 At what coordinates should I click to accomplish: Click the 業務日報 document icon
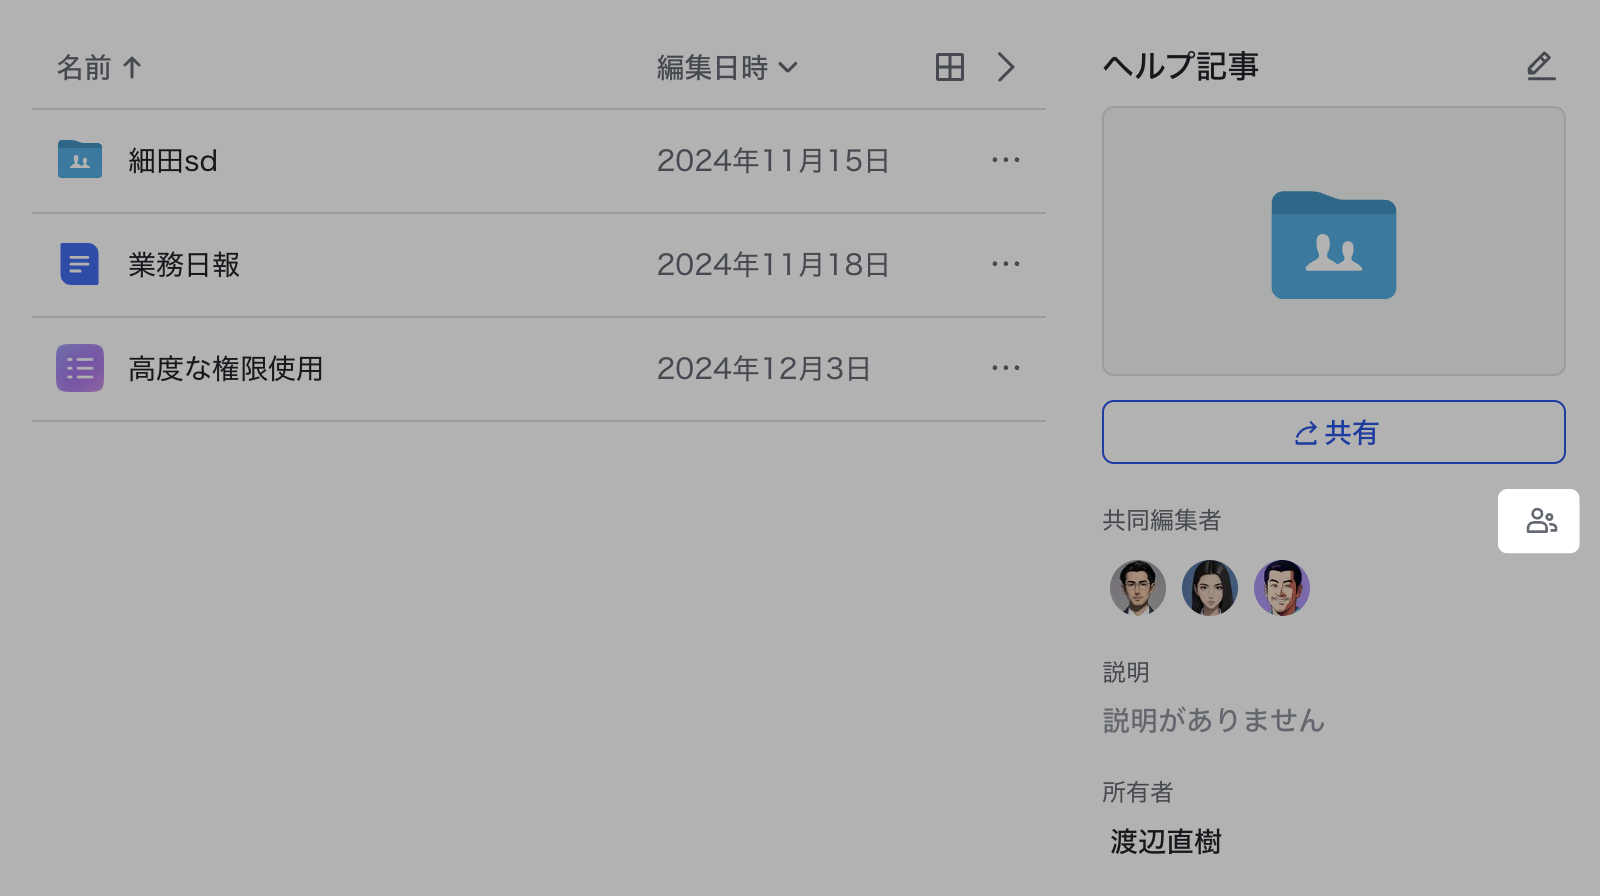tap(80, 264)
